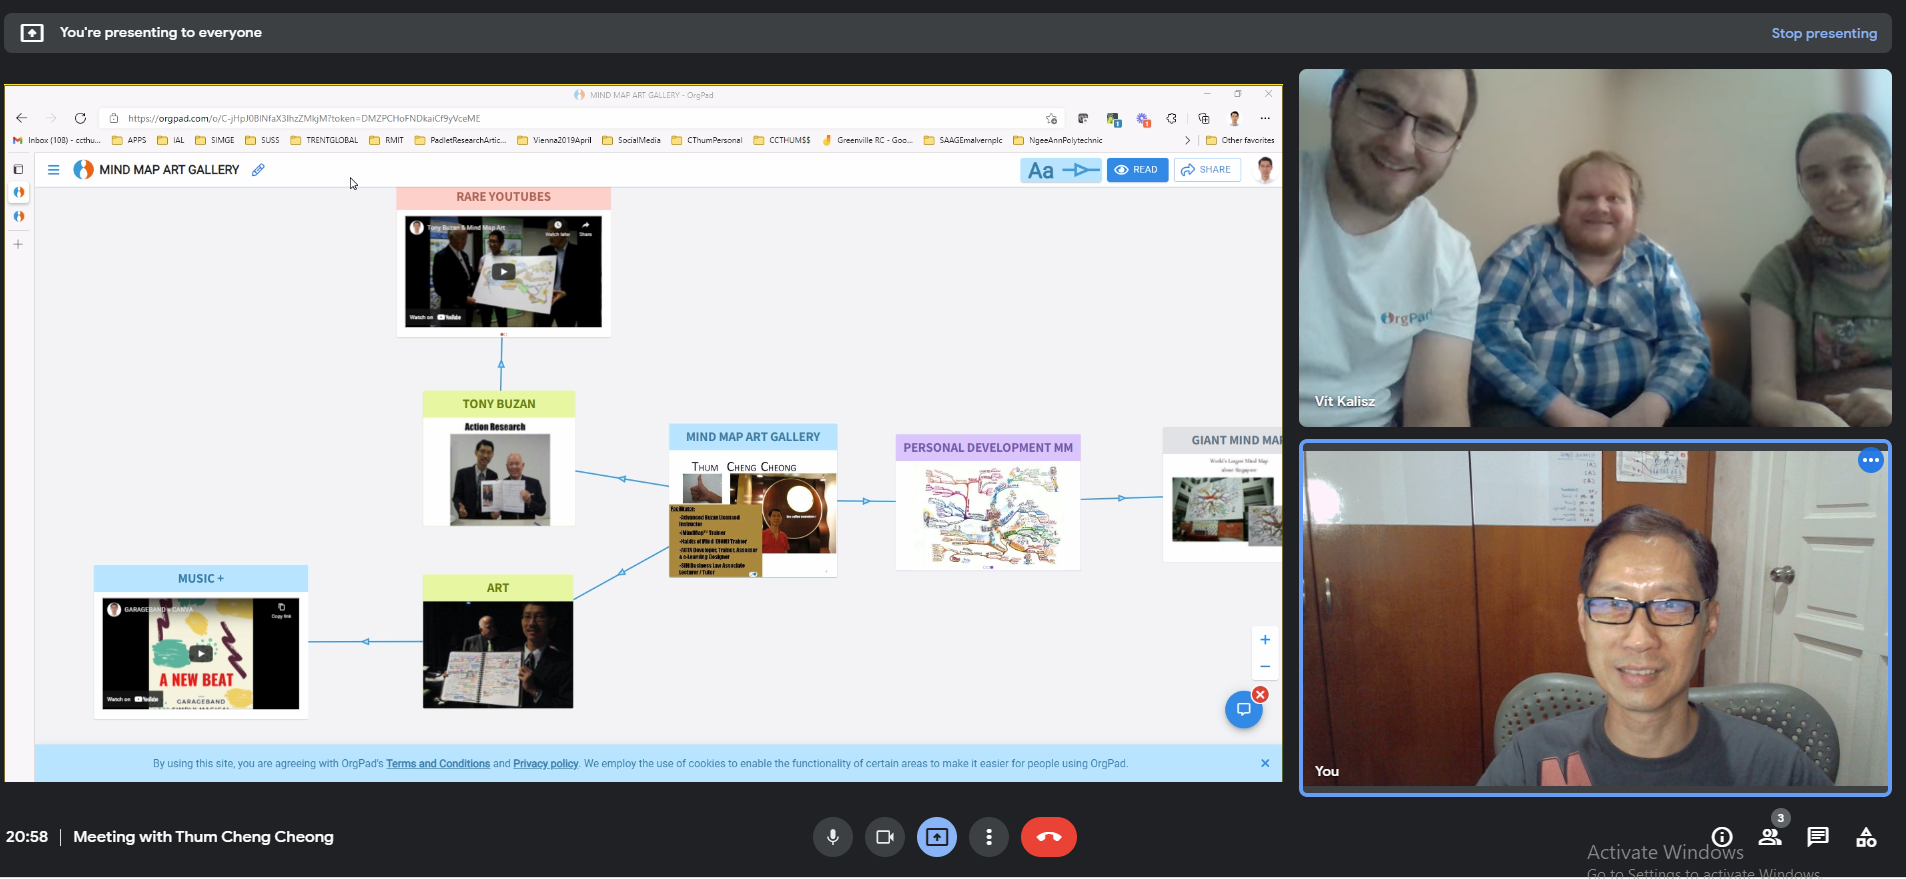Open the activities shapes icon
1906x879 pixels.
tap(1866, 837)
